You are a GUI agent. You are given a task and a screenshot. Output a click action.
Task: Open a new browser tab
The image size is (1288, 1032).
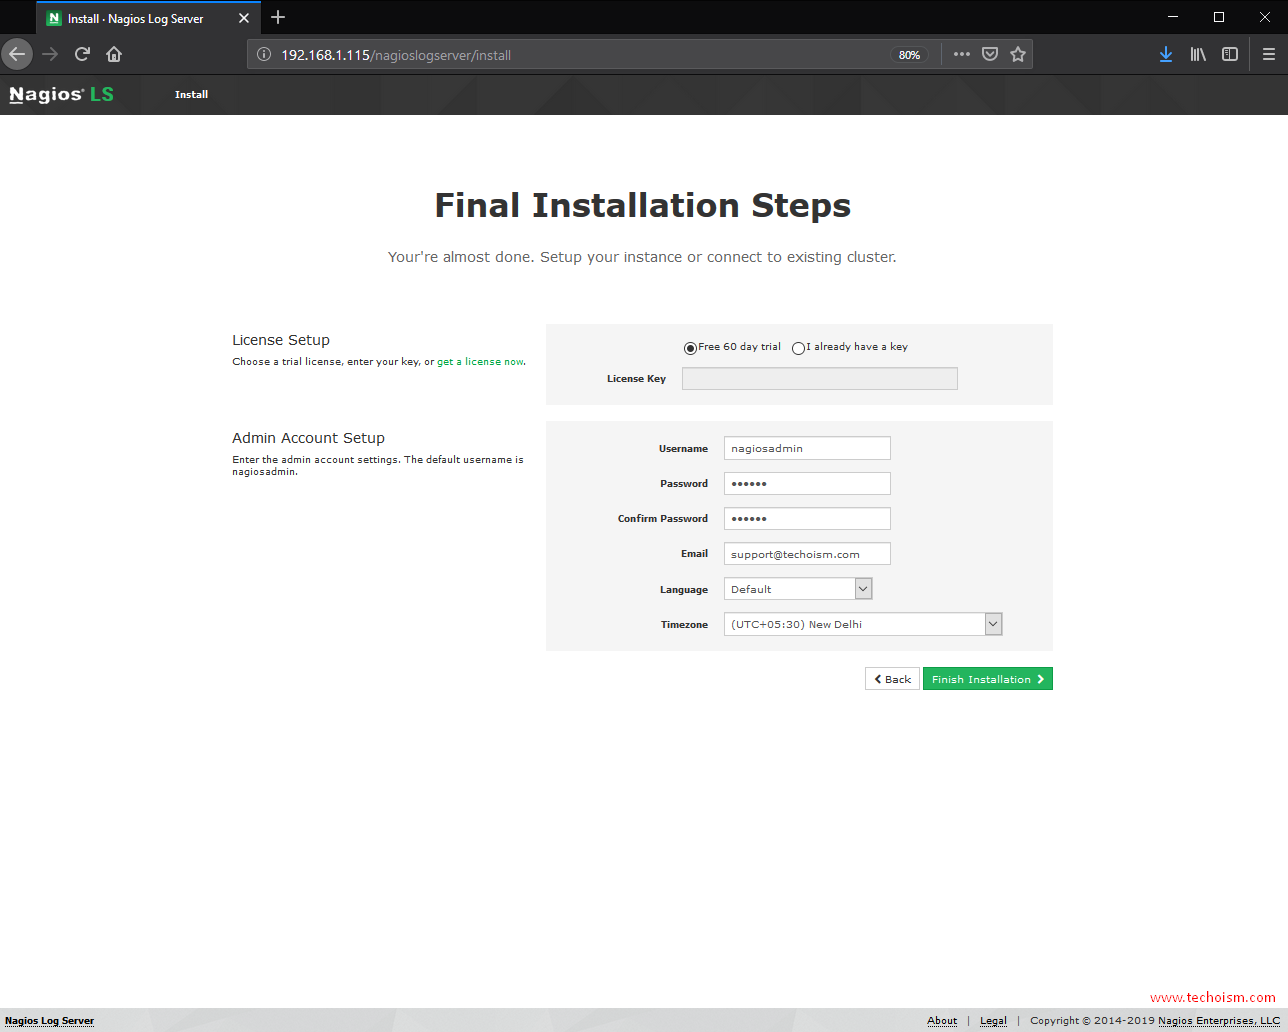tap(278, 17)
